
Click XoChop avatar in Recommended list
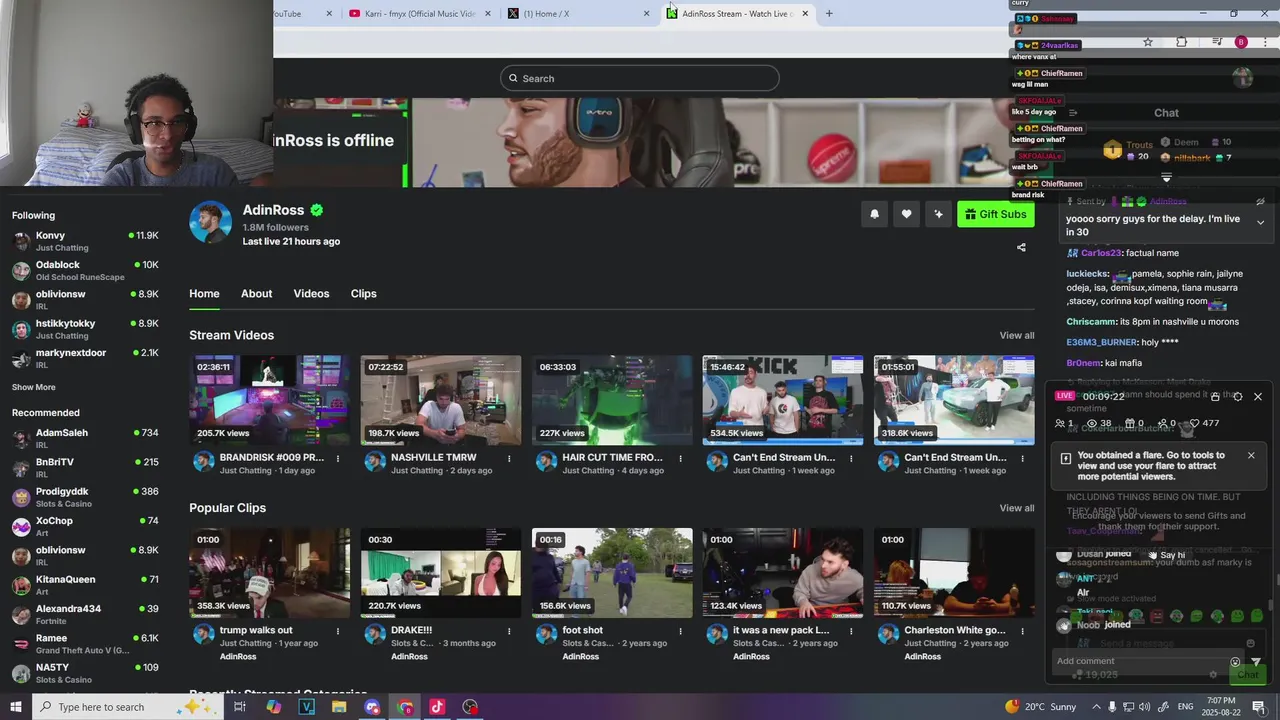pyautogui.click(x=21, y=526)
